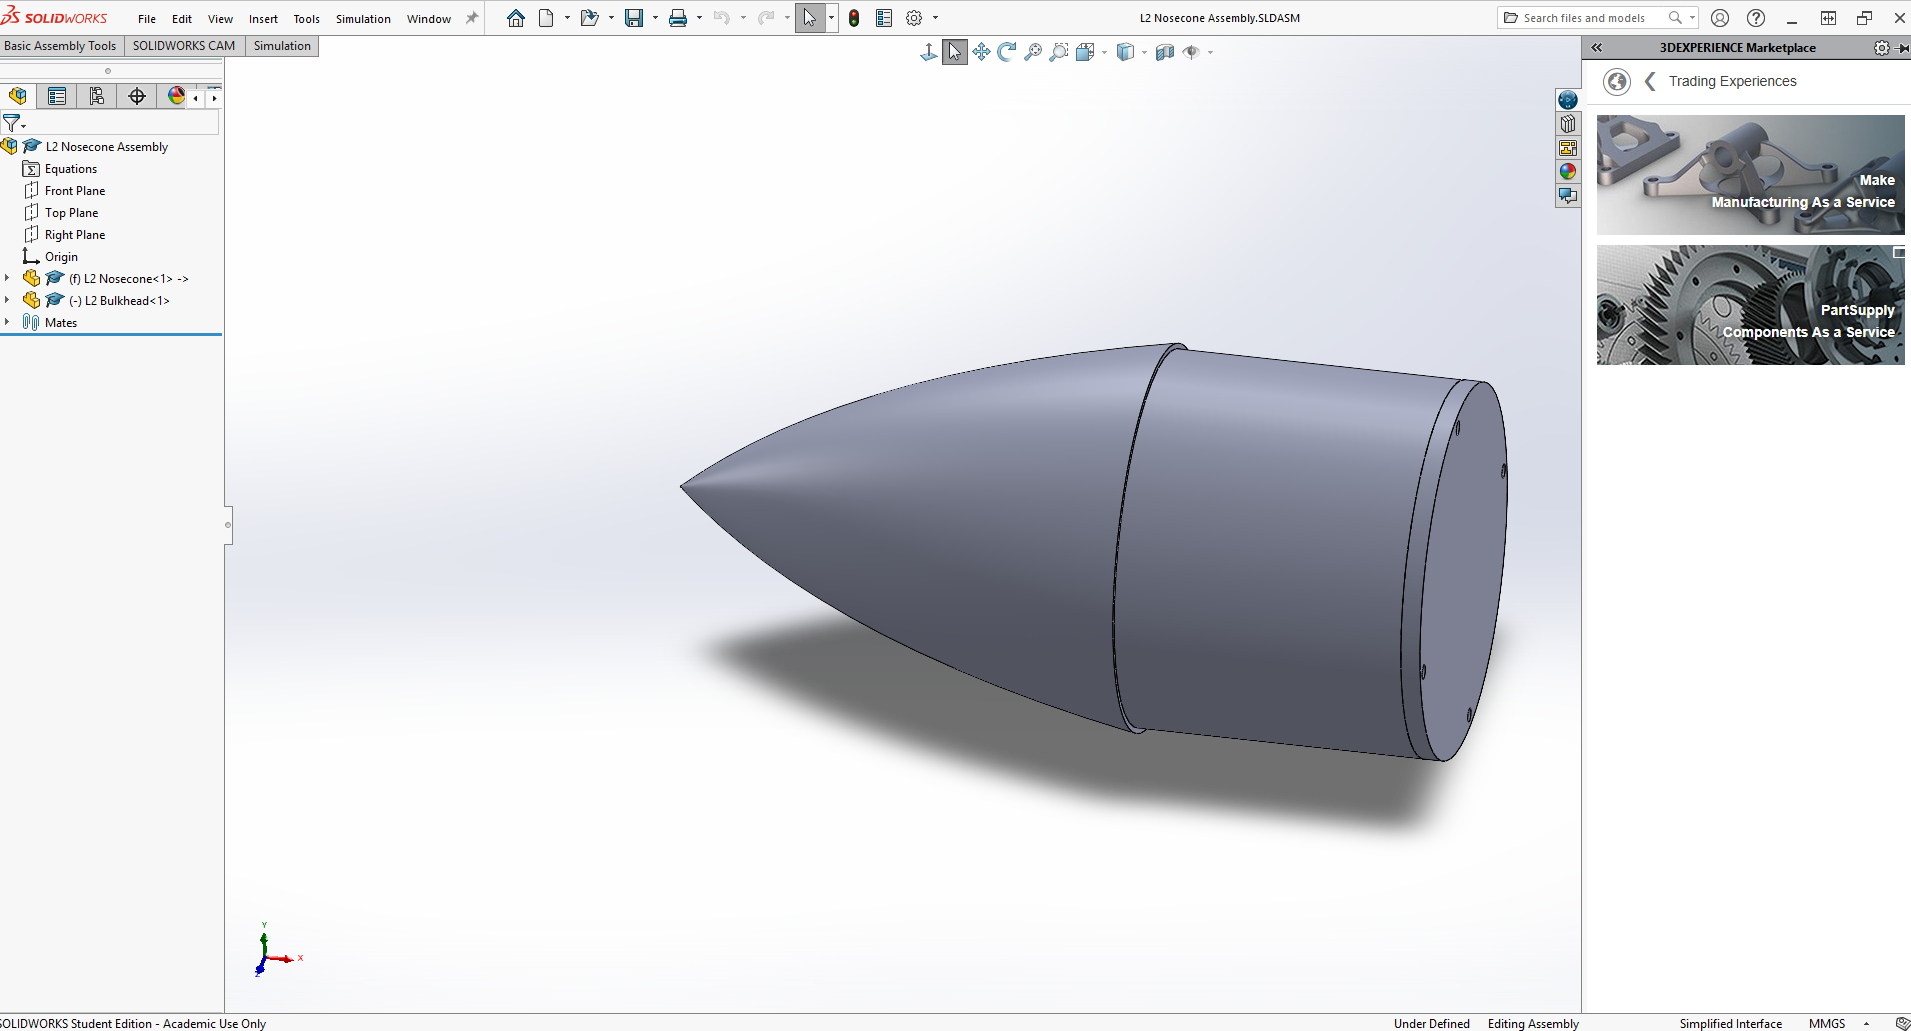This screenshot has width=1911, height=1031.
Task: Open FeatureManager design tree tab
Action: pos(17,96)
